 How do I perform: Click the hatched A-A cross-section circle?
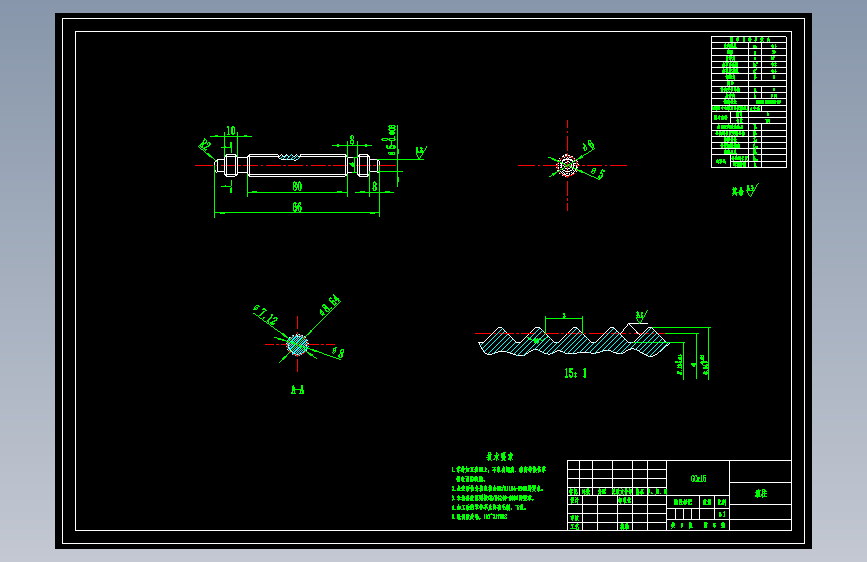[297, 345]
